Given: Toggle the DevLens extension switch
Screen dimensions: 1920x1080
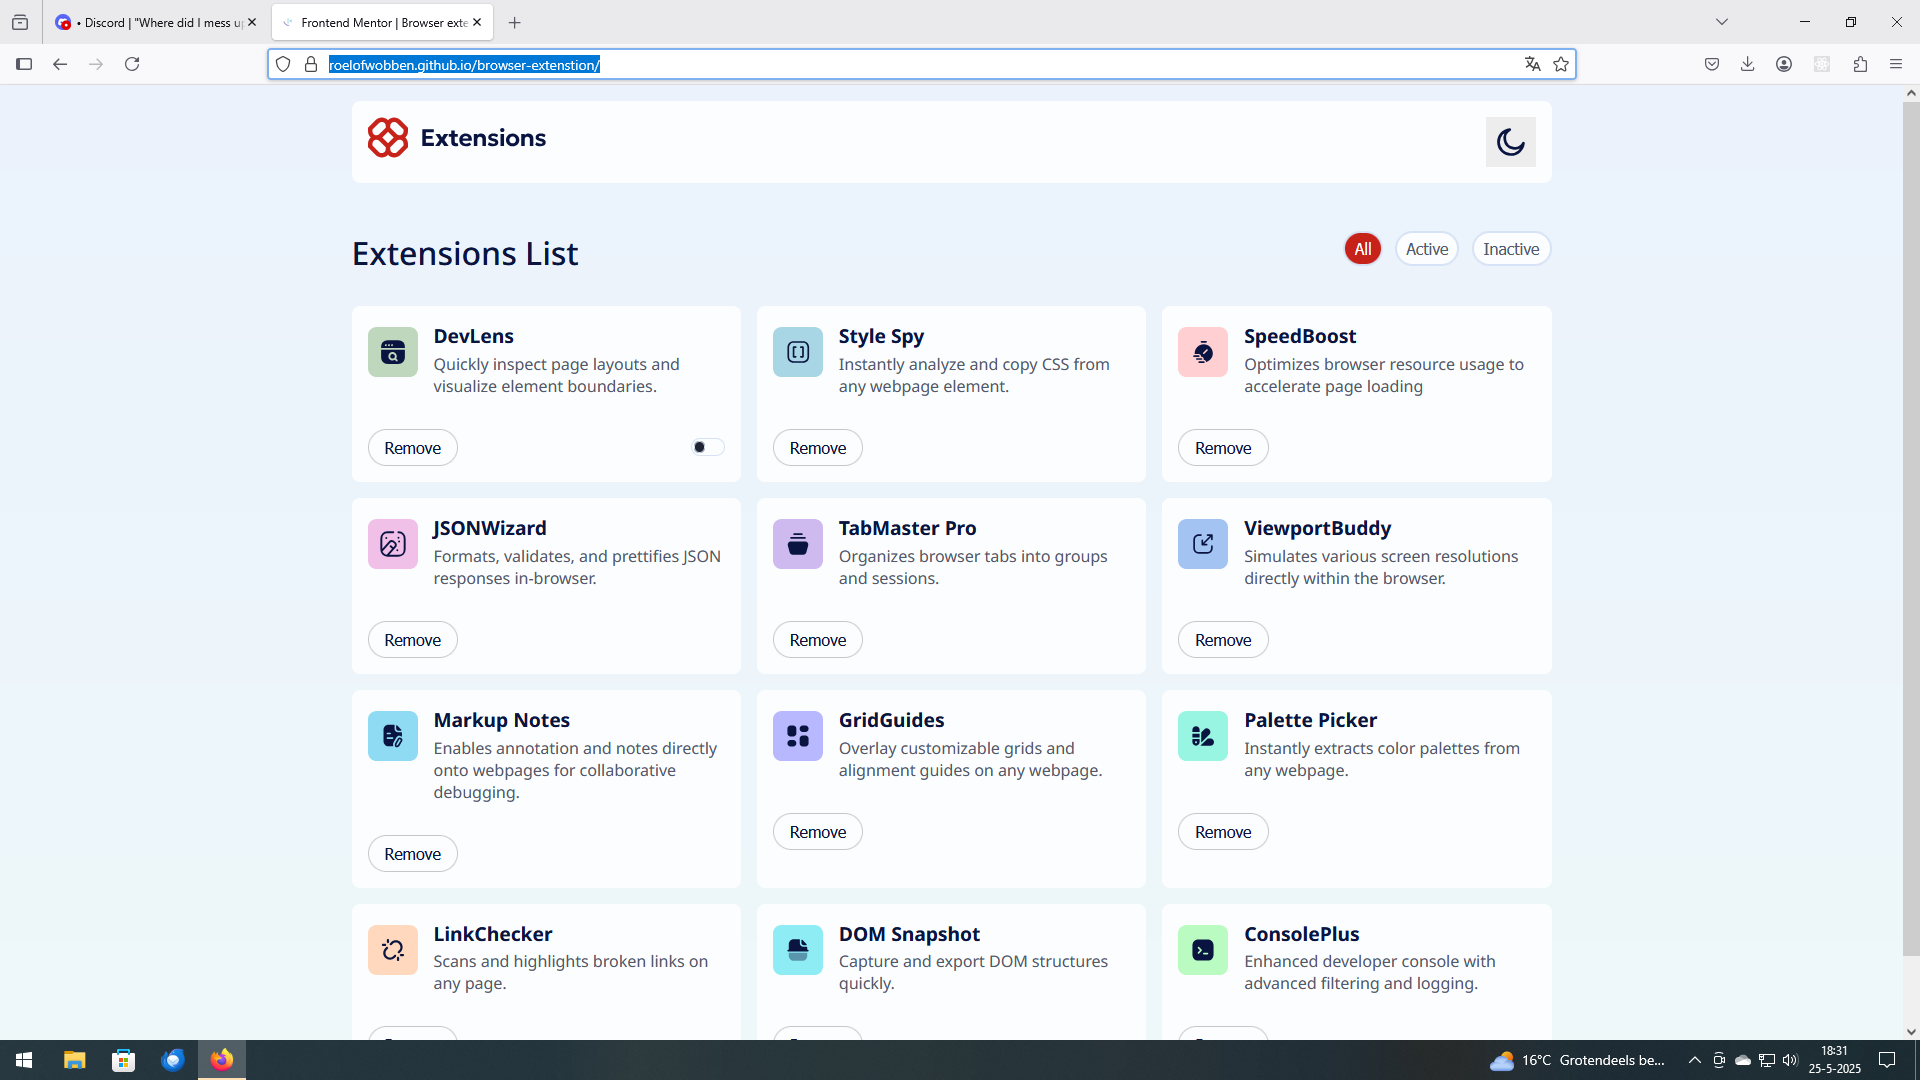Looking at the screenshot, I should point(707,447).
